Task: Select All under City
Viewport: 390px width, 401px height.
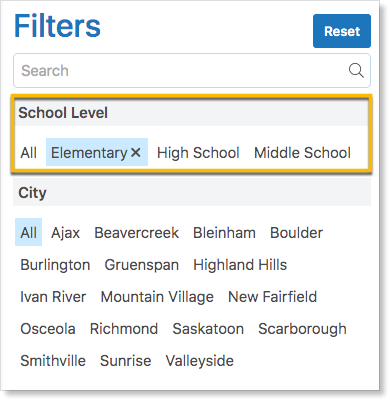Action: (x=28, y=232)
